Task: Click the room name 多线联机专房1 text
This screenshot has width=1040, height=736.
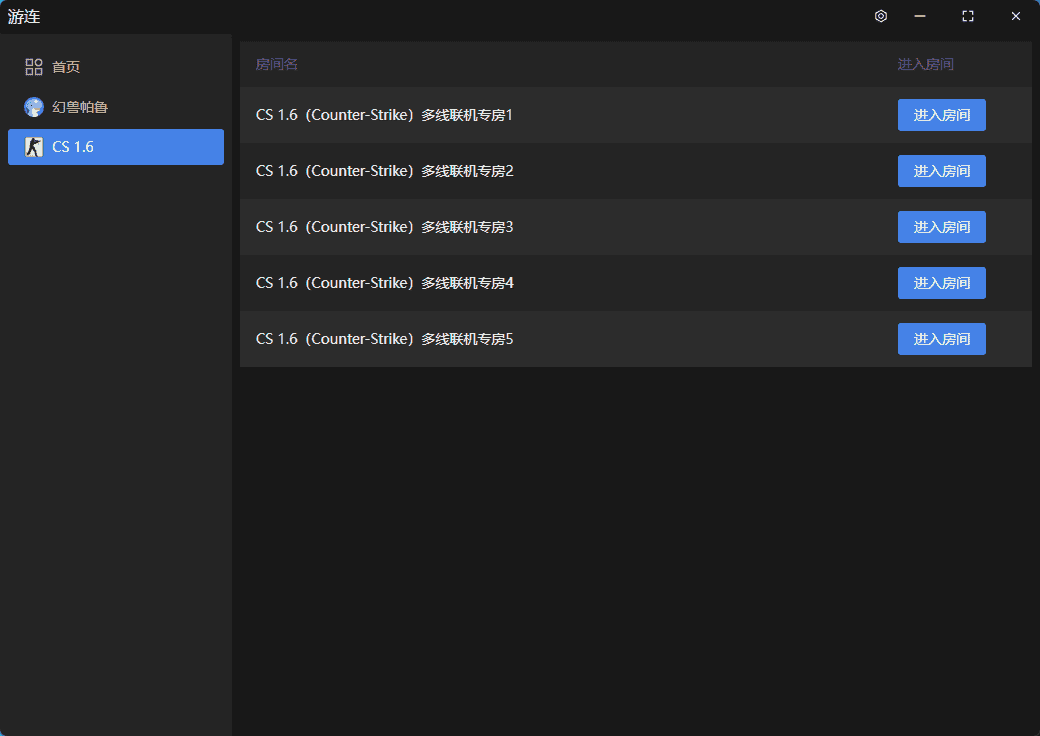Action: click(x=384, y=115)
